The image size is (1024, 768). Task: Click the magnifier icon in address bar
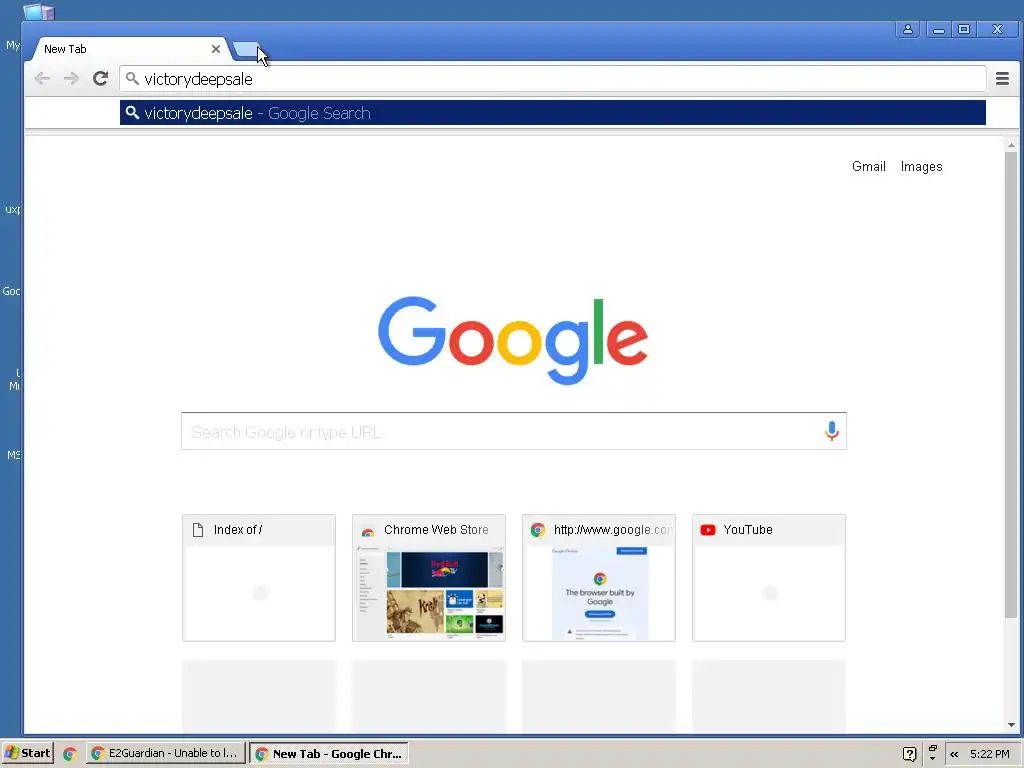click(132, 79)
